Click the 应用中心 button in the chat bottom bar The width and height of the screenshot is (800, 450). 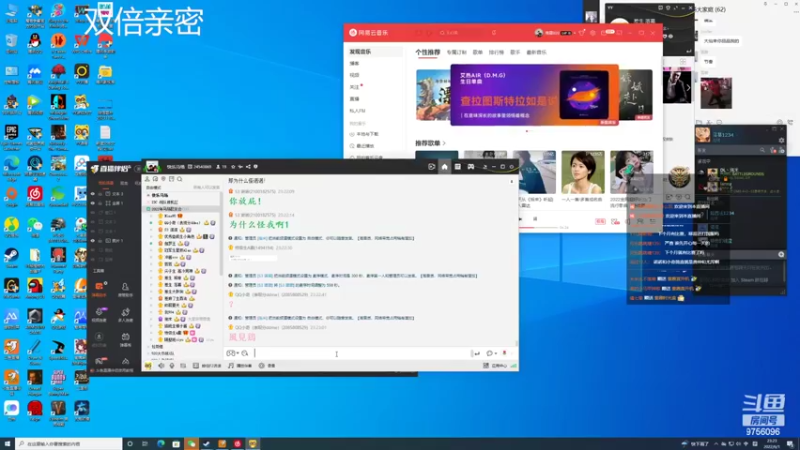click(x=495, y=366)
